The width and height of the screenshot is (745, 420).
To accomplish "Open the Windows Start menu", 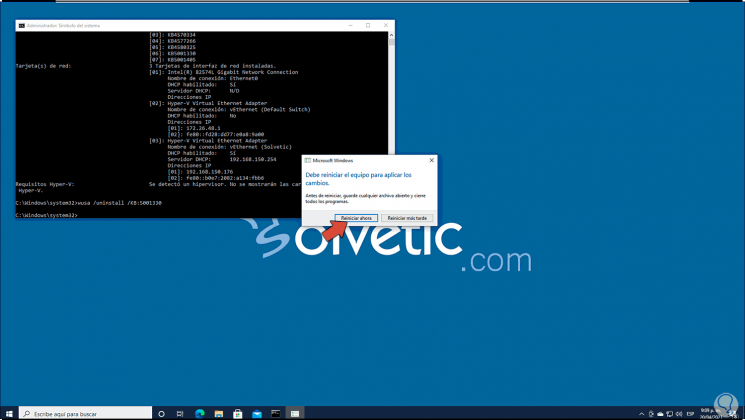I will point(9,414).
